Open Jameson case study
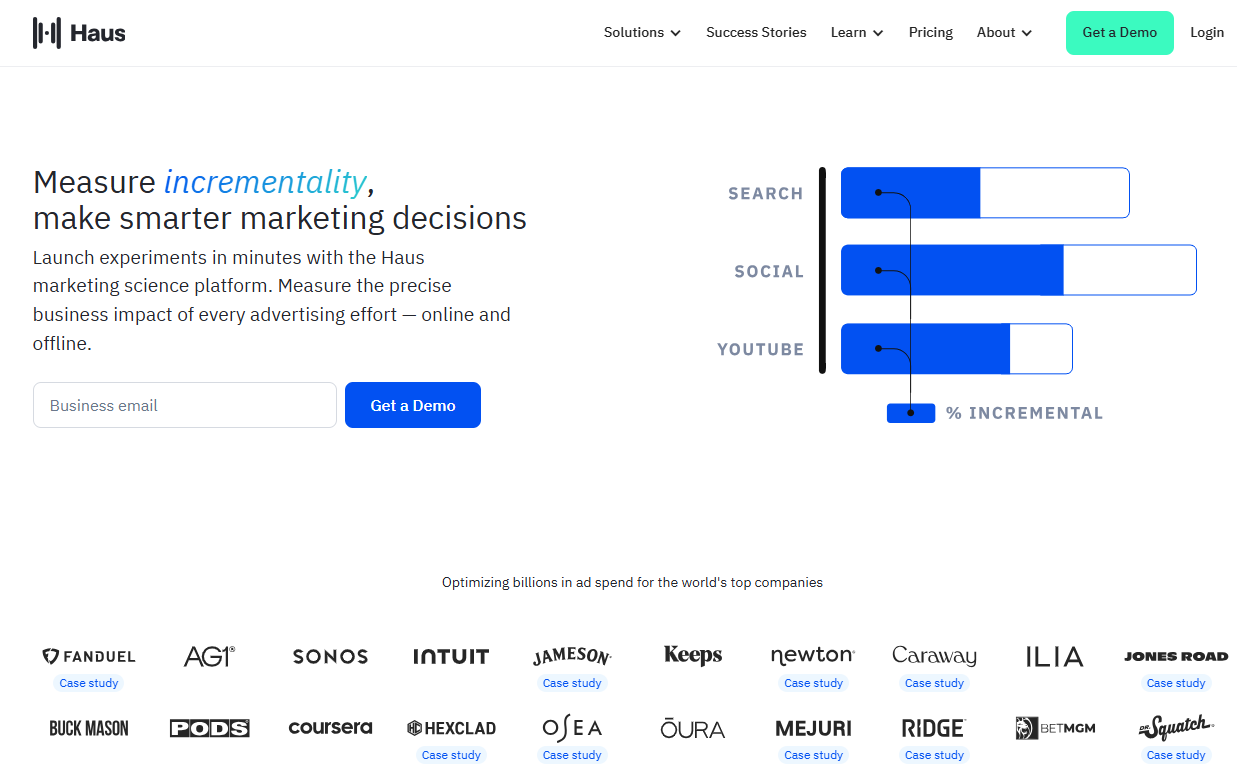This screenshot has height=779, width=1237. tap(572, 683)
